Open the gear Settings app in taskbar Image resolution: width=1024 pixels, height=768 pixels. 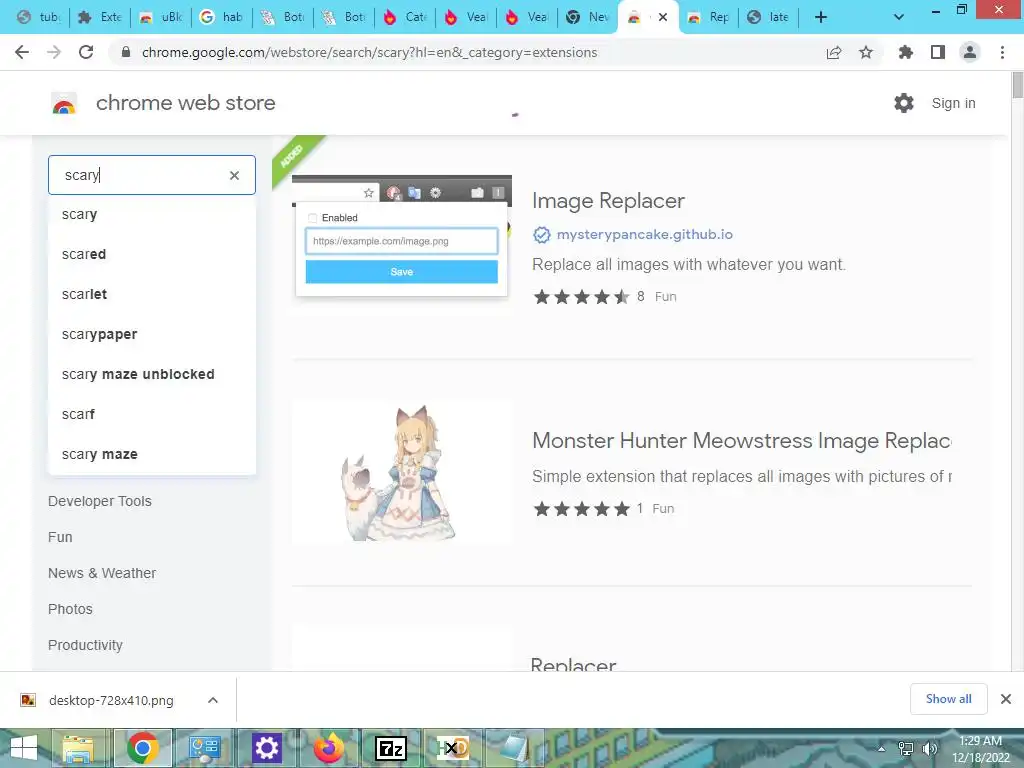click(x=266, y=748)
